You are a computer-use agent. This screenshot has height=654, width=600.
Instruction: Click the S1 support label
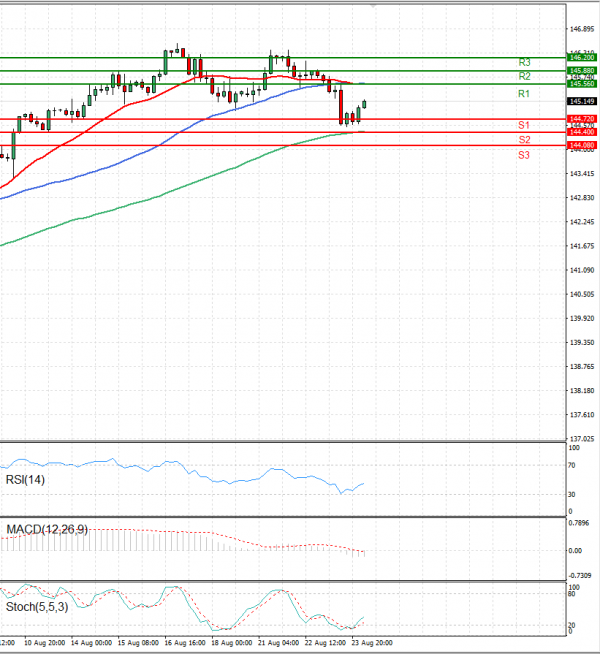click(524, 125)
